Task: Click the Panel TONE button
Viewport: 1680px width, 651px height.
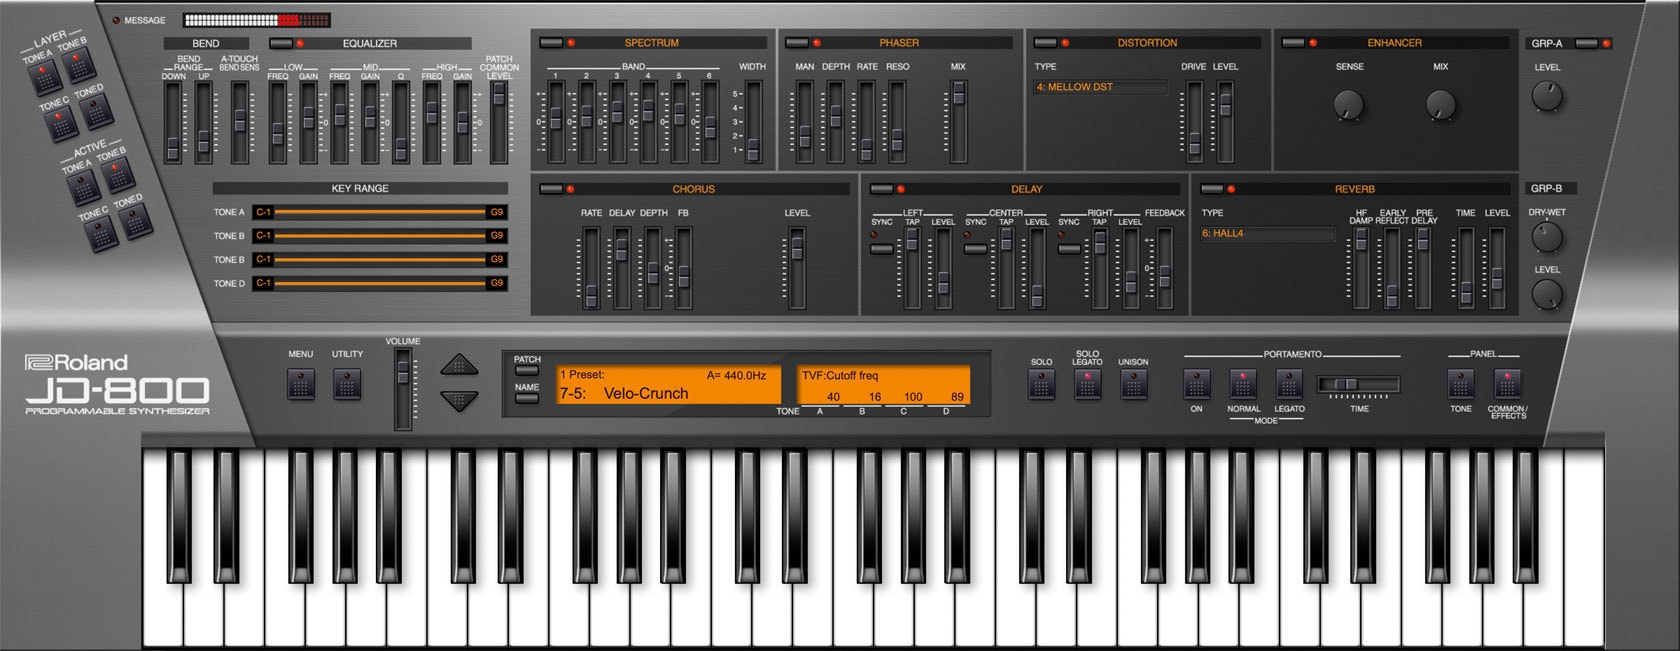Action: (x=1461, y=384)
